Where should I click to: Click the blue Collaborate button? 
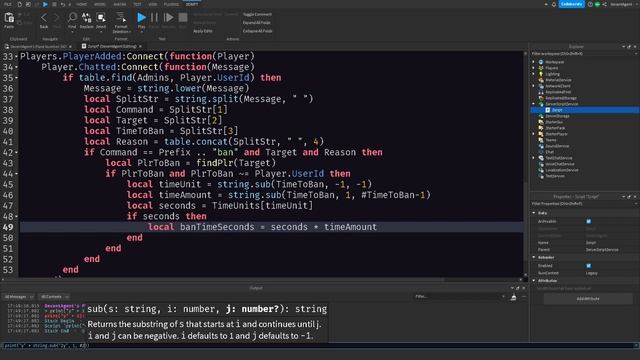point(571,4)
